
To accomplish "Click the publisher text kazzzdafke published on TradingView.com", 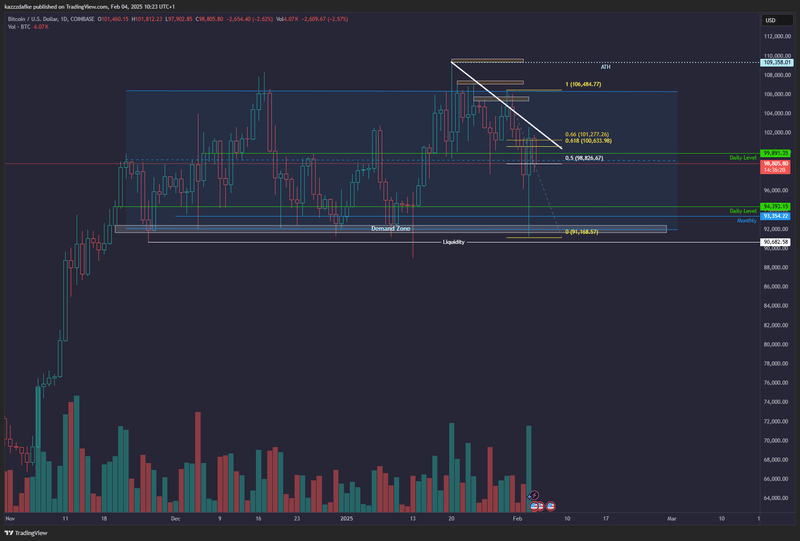I will pos(57,7).
